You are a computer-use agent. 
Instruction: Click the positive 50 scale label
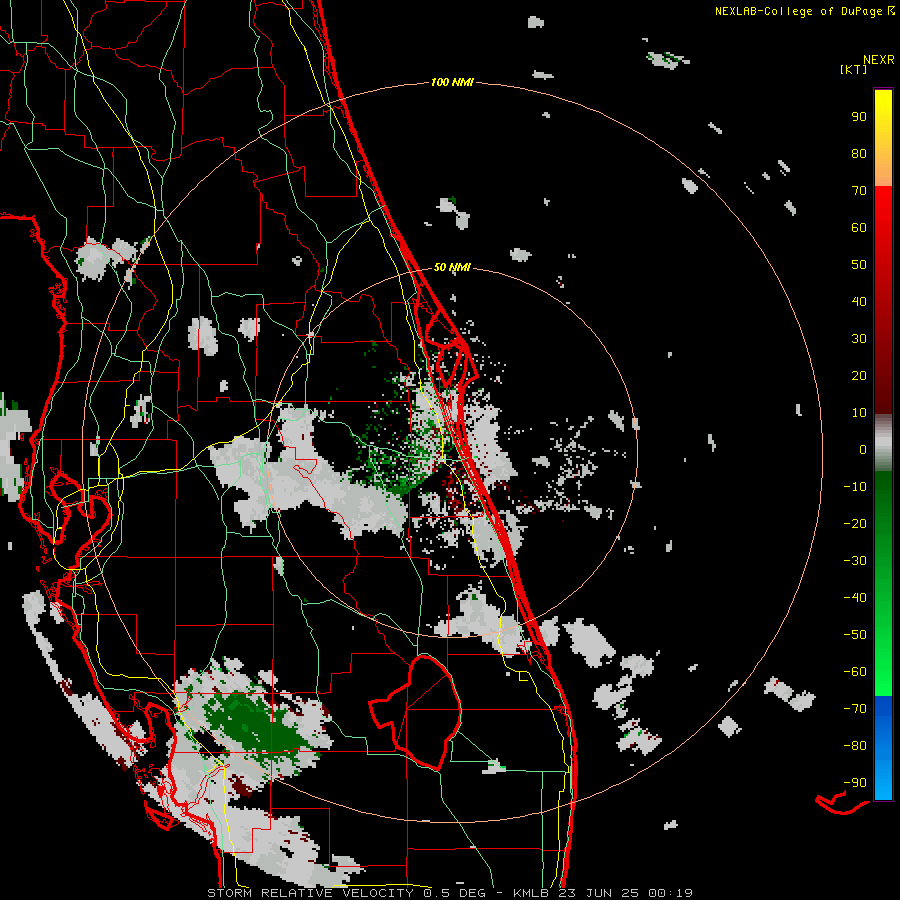859,265
